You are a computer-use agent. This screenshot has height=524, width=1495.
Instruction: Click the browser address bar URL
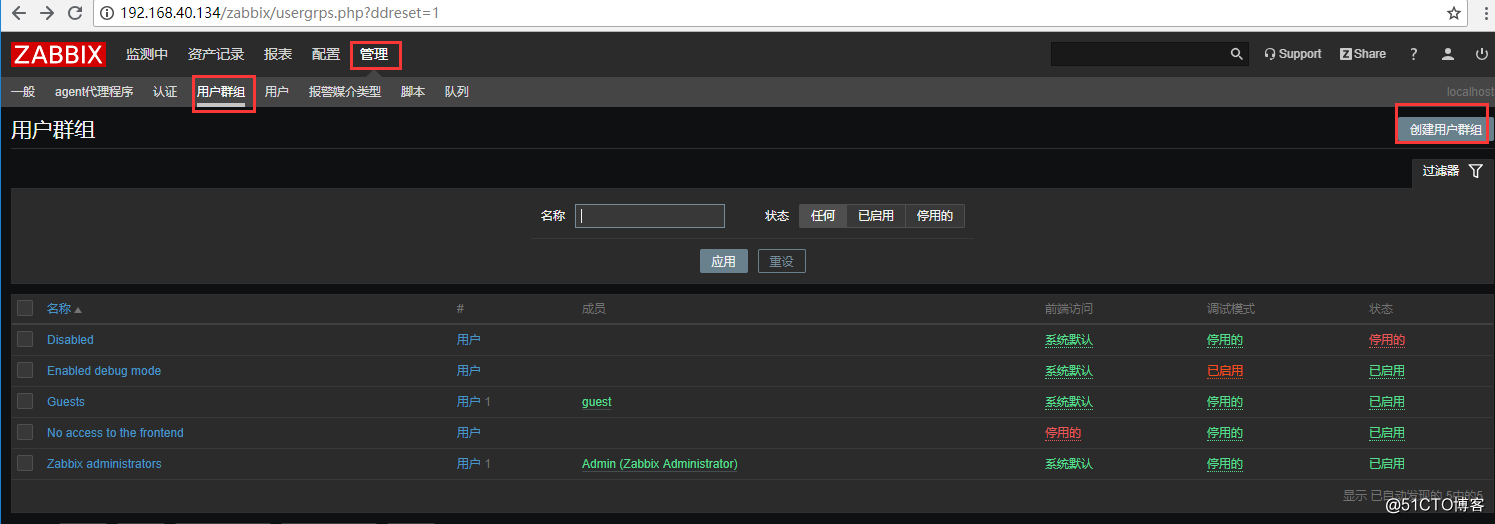279,14
